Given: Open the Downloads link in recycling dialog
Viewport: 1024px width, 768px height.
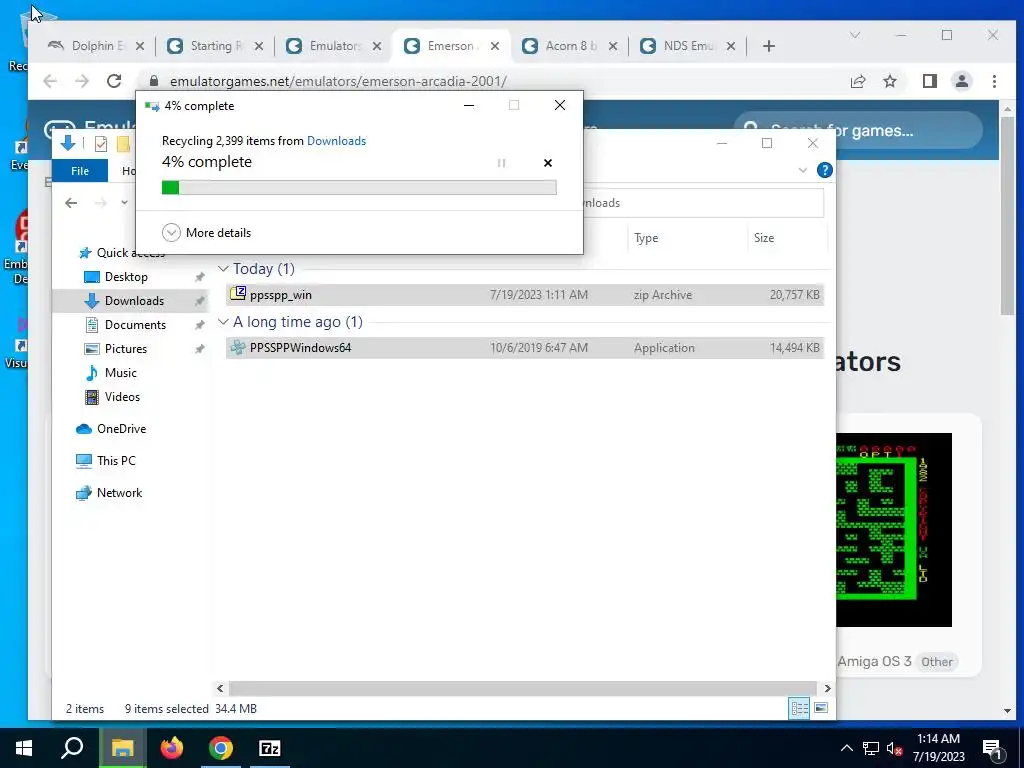Looking at the screenshot, I should point(336,140).
